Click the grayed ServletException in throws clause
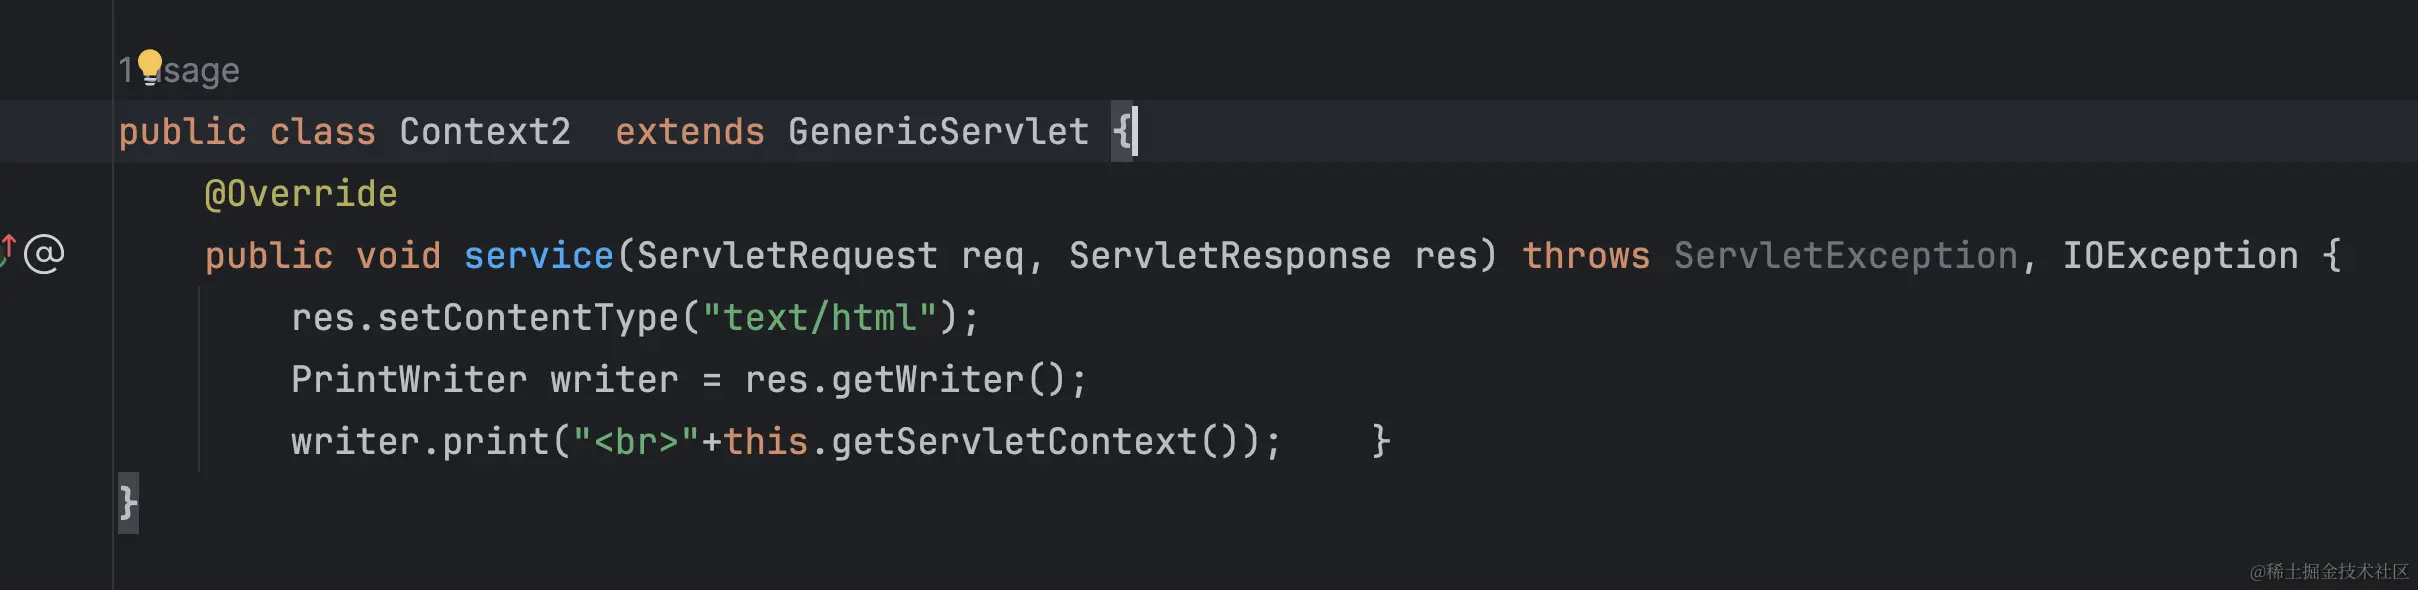 pyautogui.click(x=1845, y=256)
